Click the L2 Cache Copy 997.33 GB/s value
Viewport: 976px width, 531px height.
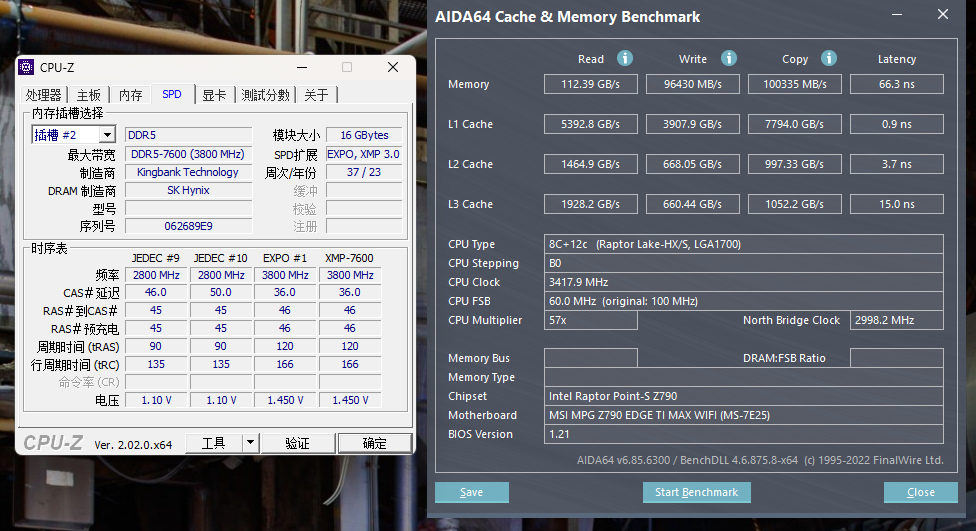795,164
